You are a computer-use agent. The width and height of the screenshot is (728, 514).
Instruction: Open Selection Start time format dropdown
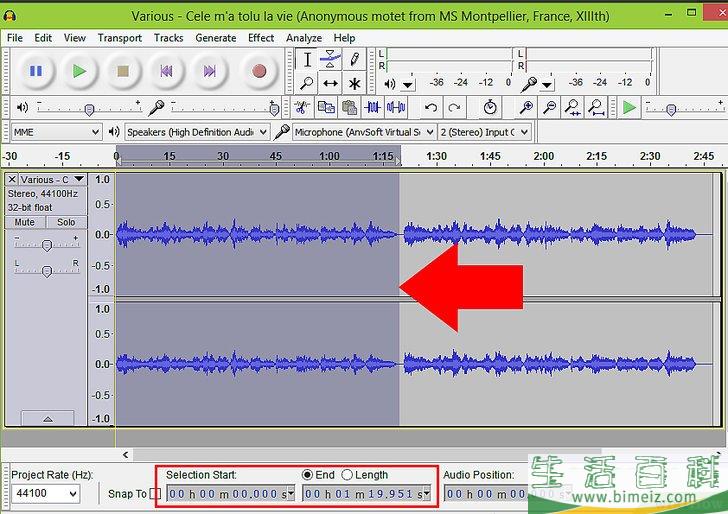coord(291,494)
